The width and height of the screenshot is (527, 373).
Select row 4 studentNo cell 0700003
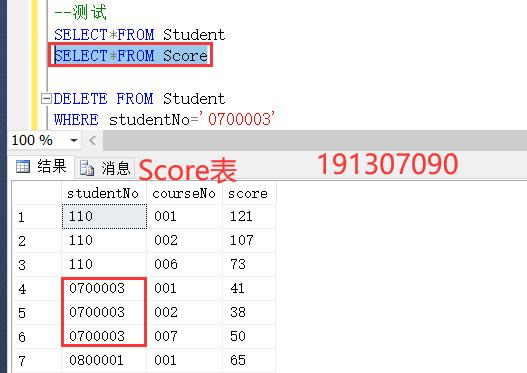pyautogui.click(x=104, y=288)
